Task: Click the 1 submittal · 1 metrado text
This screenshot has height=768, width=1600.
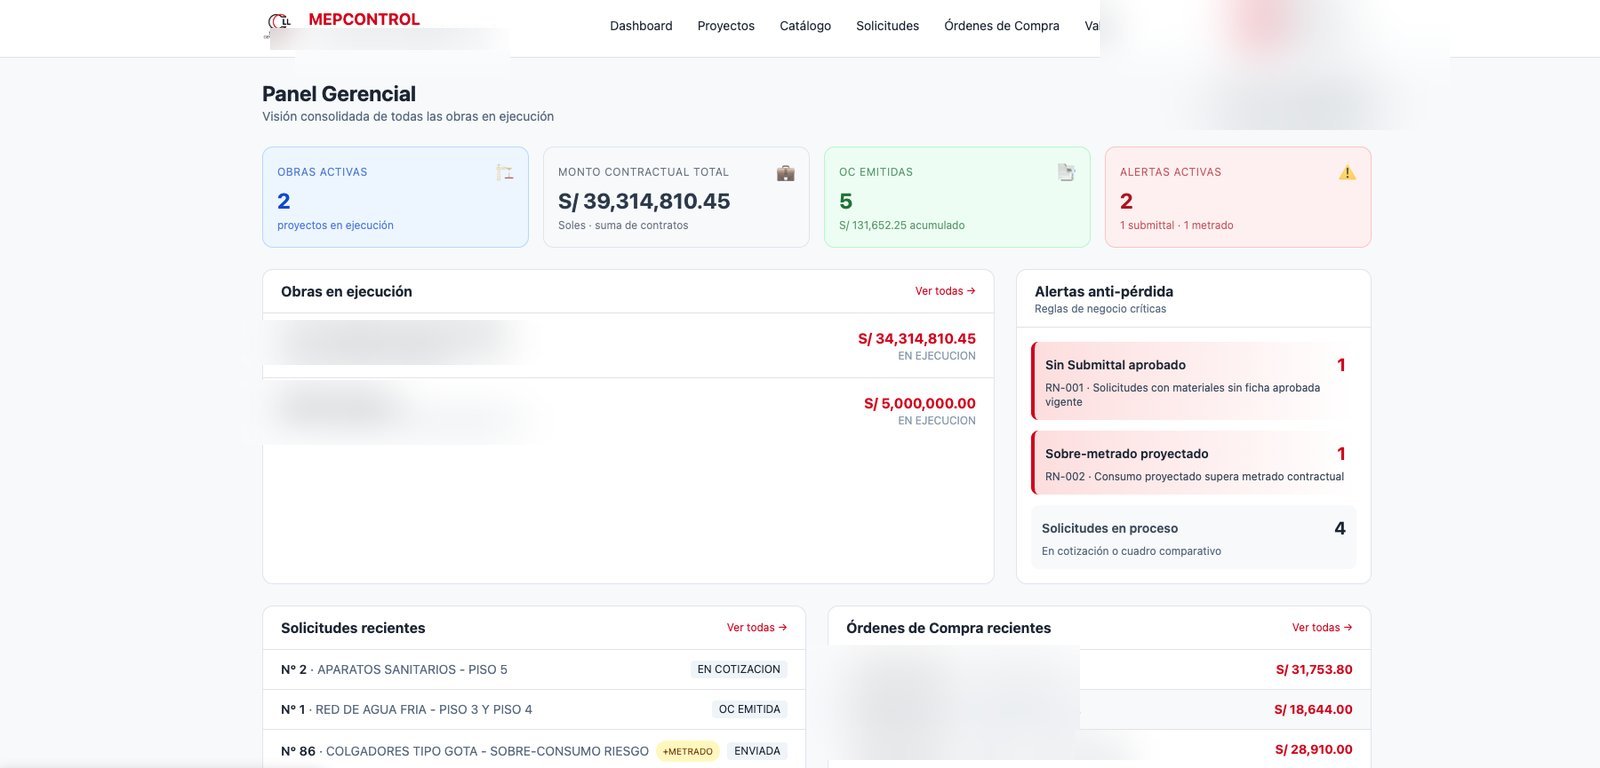Action: 1177,226
